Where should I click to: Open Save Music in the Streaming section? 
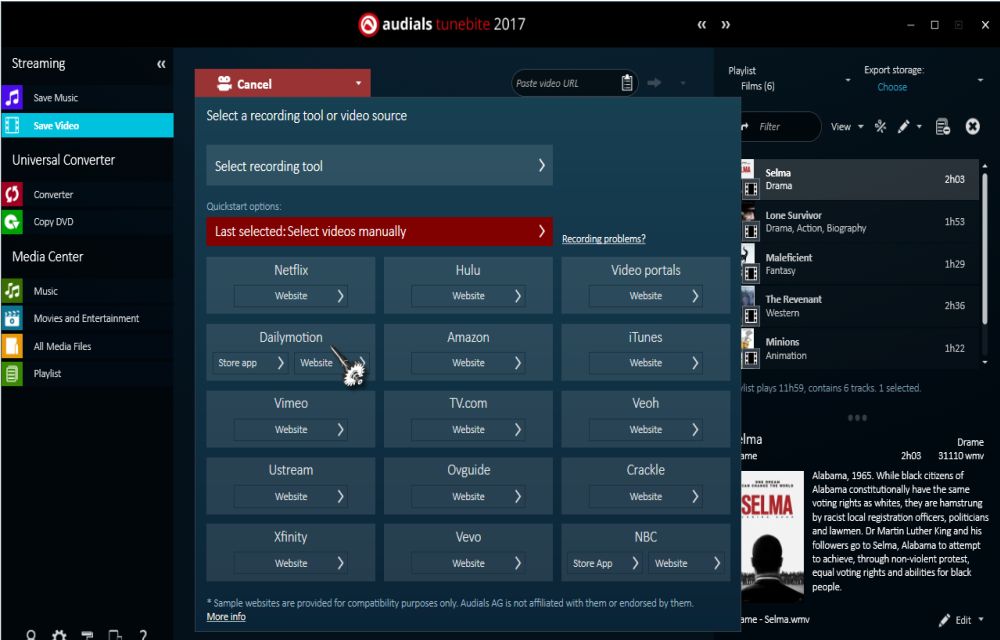pos(87,98)
